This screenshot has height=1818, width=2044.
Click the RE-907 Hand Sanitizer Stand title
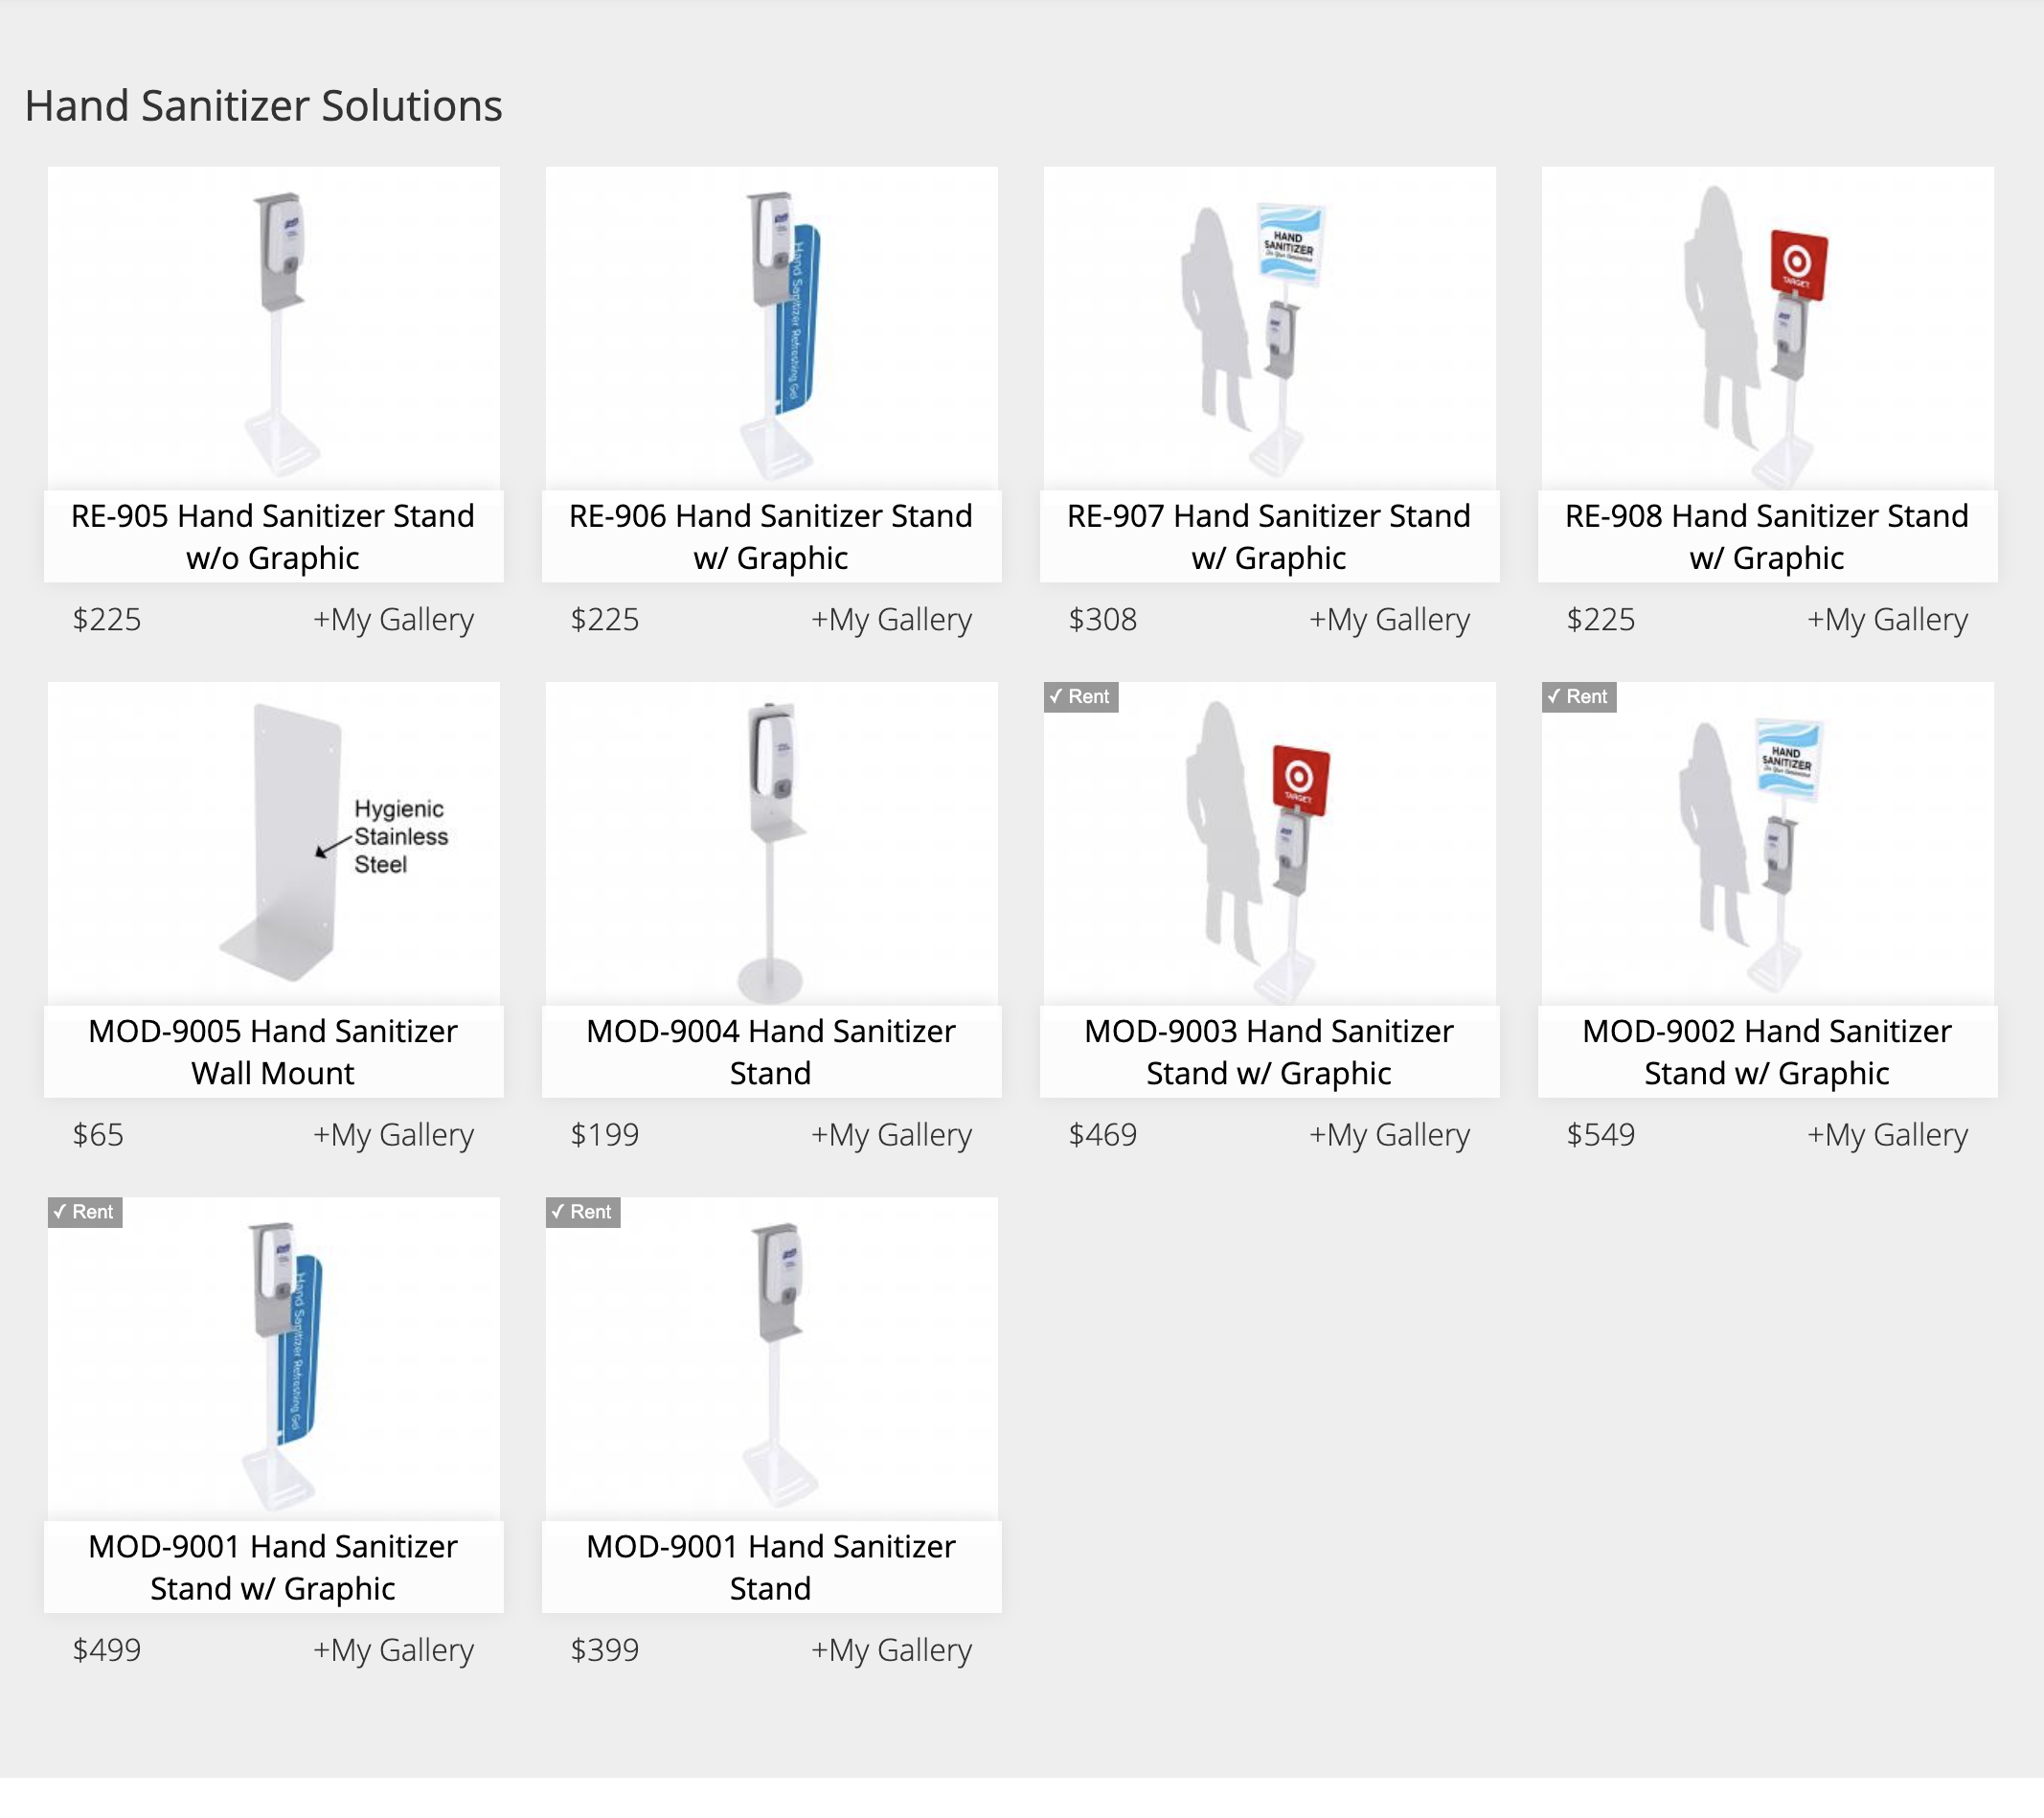coord(1269,537)
